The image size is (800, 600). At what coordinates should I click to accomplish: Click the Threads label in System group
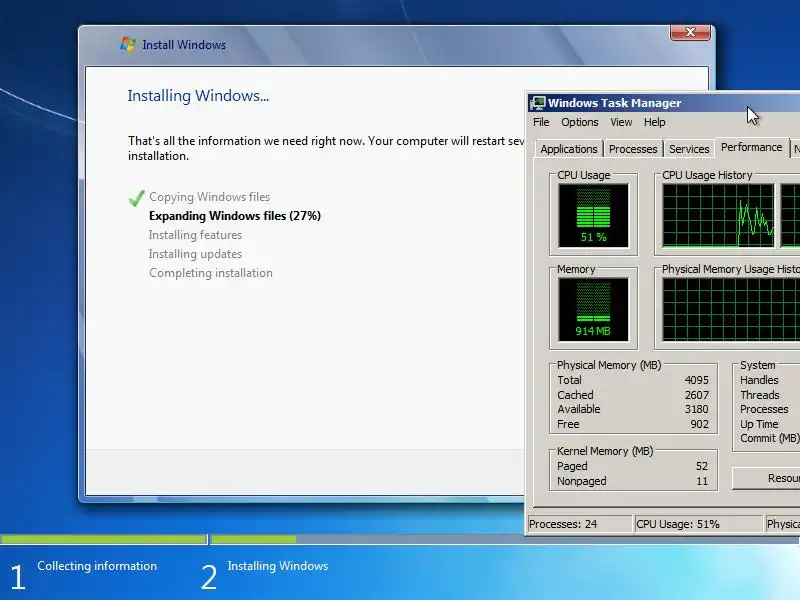point(760,395)
